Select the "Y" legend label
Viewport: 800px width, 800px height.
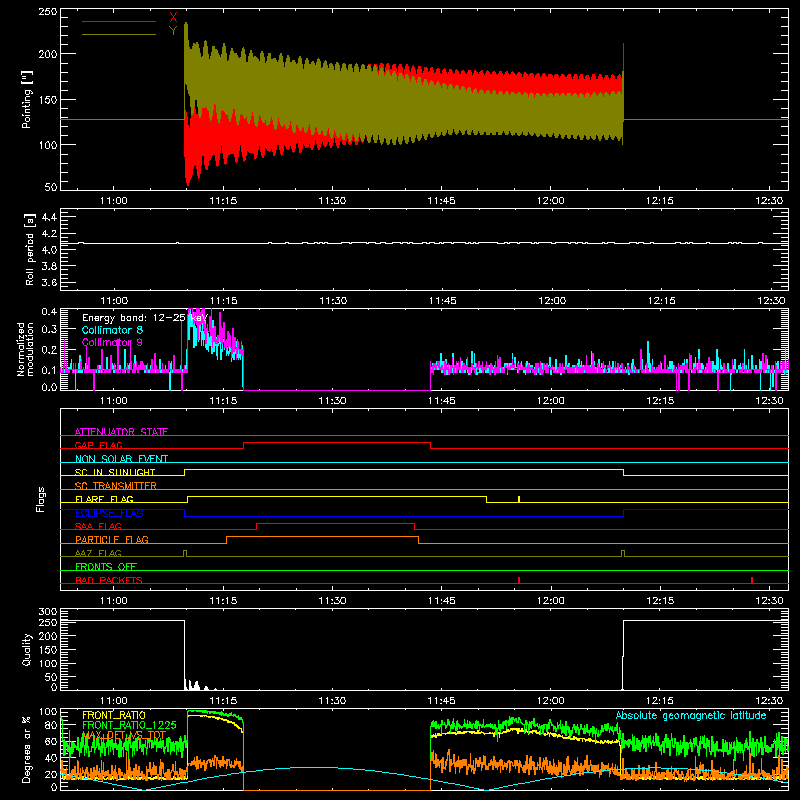coord(173,31)
